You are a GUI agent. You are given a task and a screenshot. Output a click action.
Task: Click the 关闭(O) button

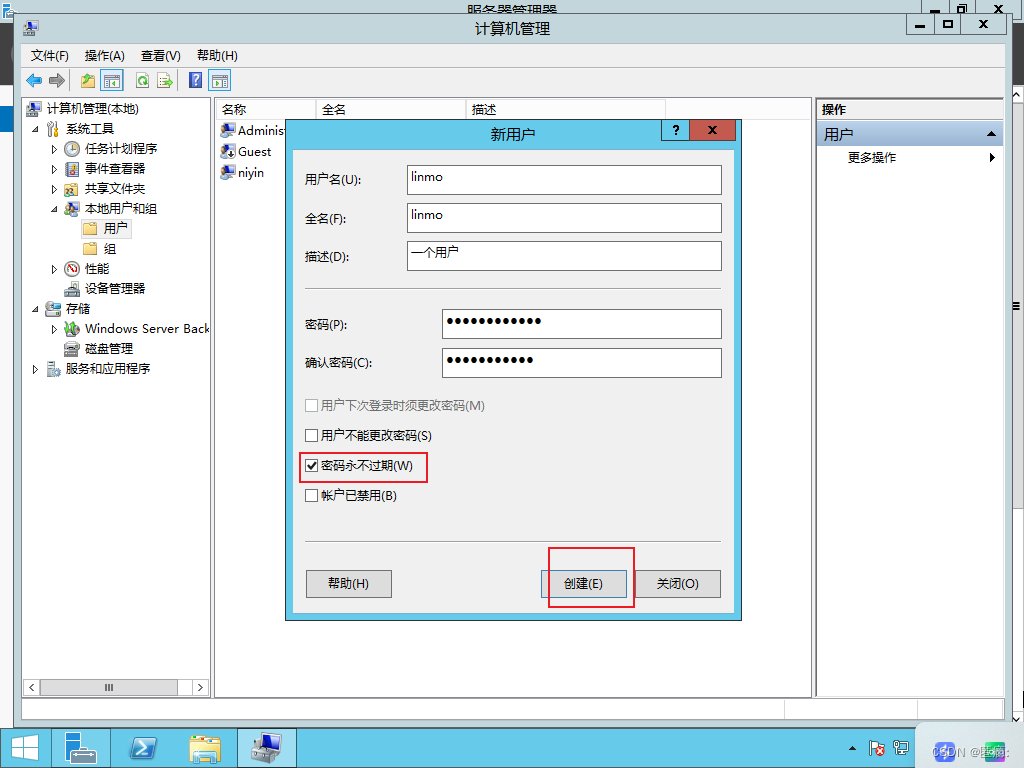[678, 584]
